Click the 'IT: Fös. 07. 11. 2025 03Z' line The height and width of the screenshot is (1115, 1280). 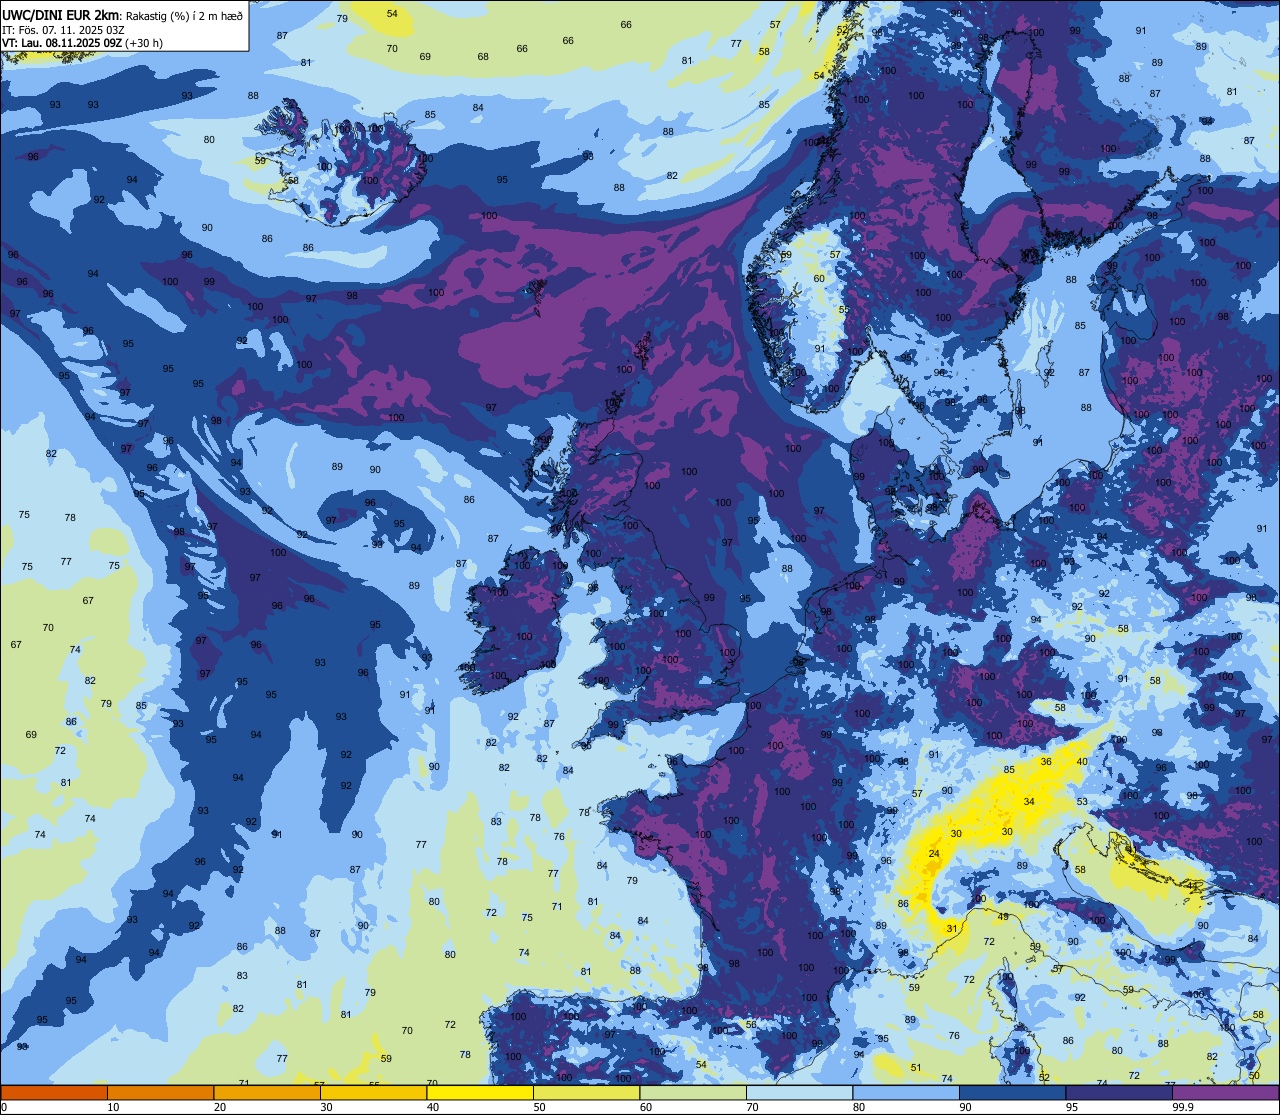(x=63, y=30)
